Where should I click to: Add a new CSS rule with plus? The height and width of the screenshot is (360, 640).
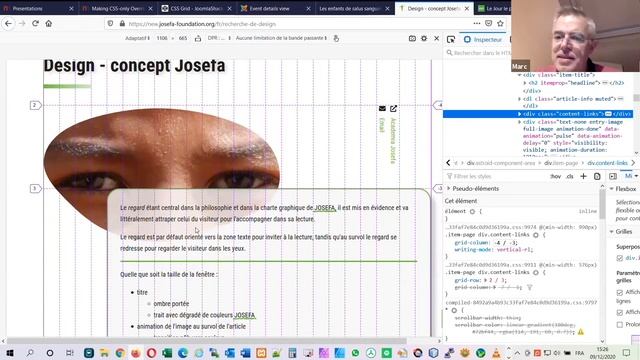coord(583,176)
